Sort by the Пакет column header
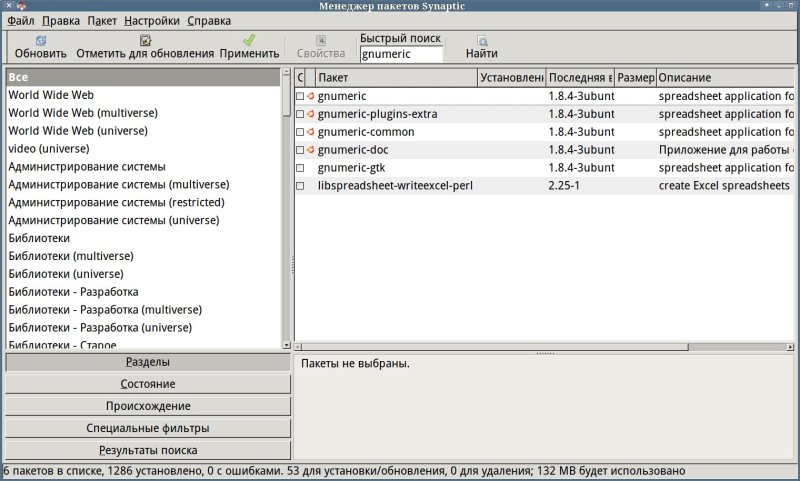This screenshot has height=481, width=800. [396, 78]
